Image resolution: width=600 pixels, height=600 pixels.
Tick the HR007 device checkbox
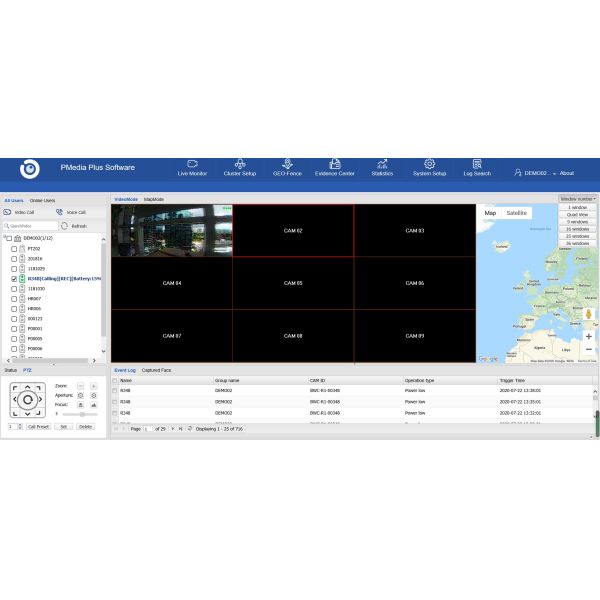click(x=14, y=299)
